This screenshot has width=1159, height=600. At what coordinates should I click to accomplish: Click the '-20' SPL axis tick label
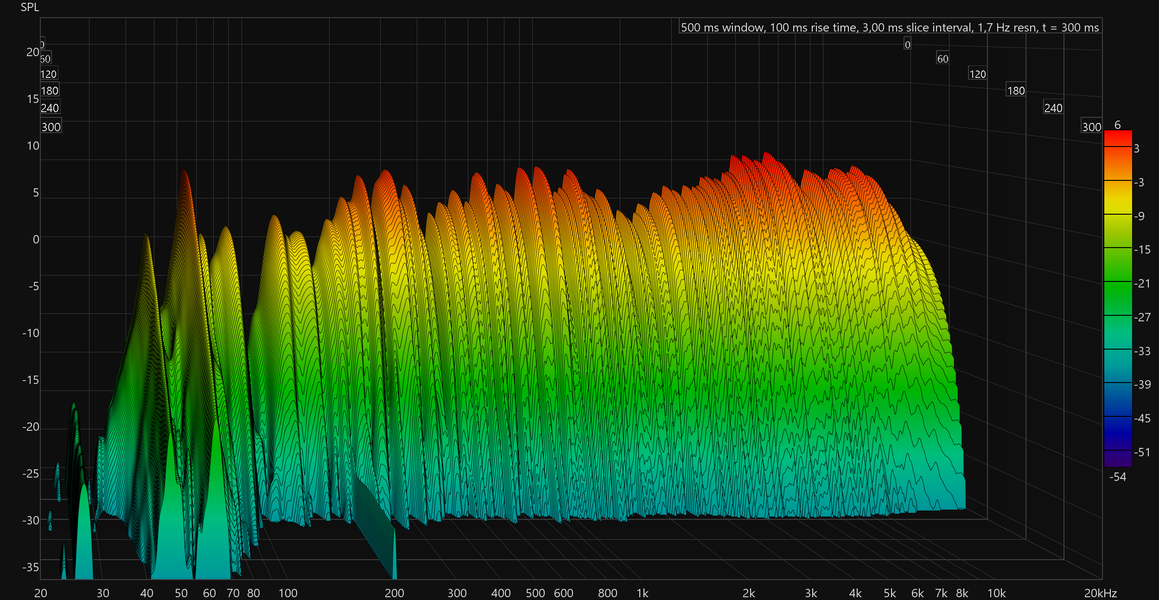click(x=30, y=428)
